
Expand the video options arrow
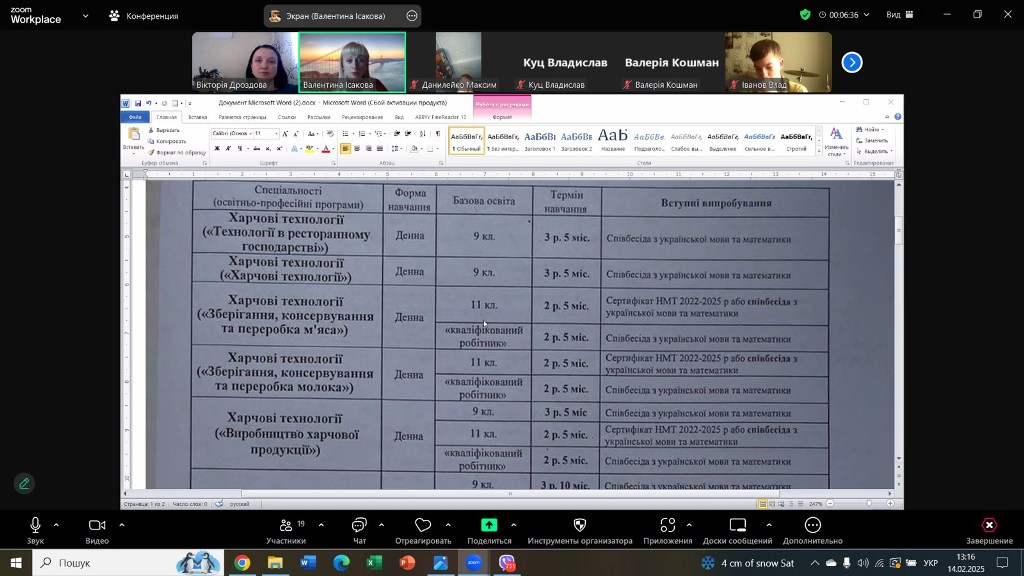122,524
